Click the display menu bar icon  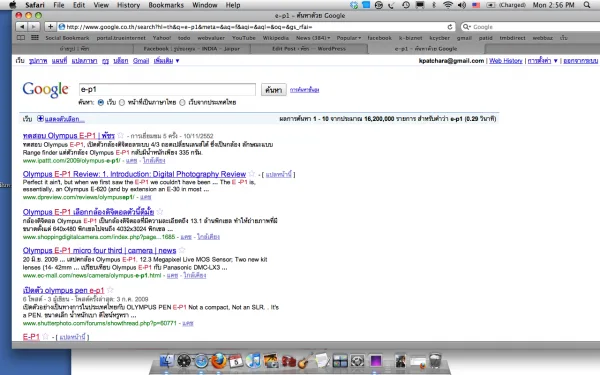point(420,5)
